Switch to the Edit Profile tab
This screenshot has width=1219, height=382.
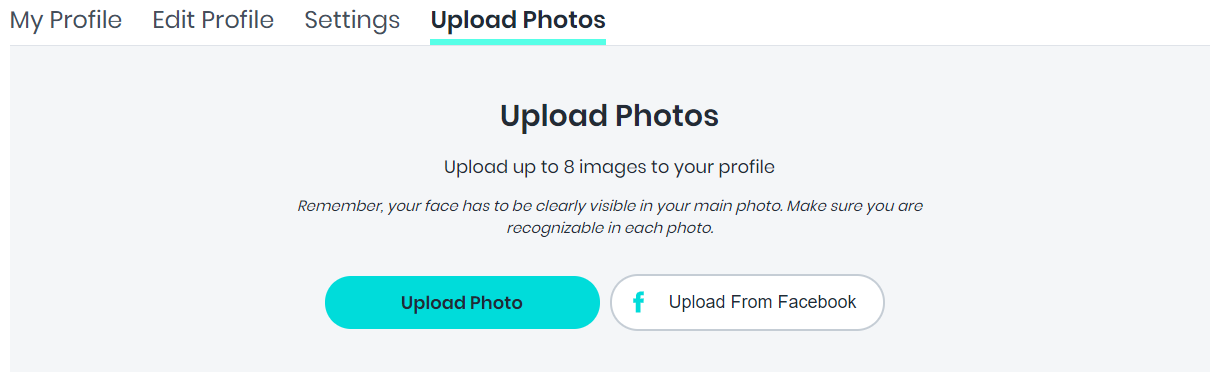coord(213,20)
